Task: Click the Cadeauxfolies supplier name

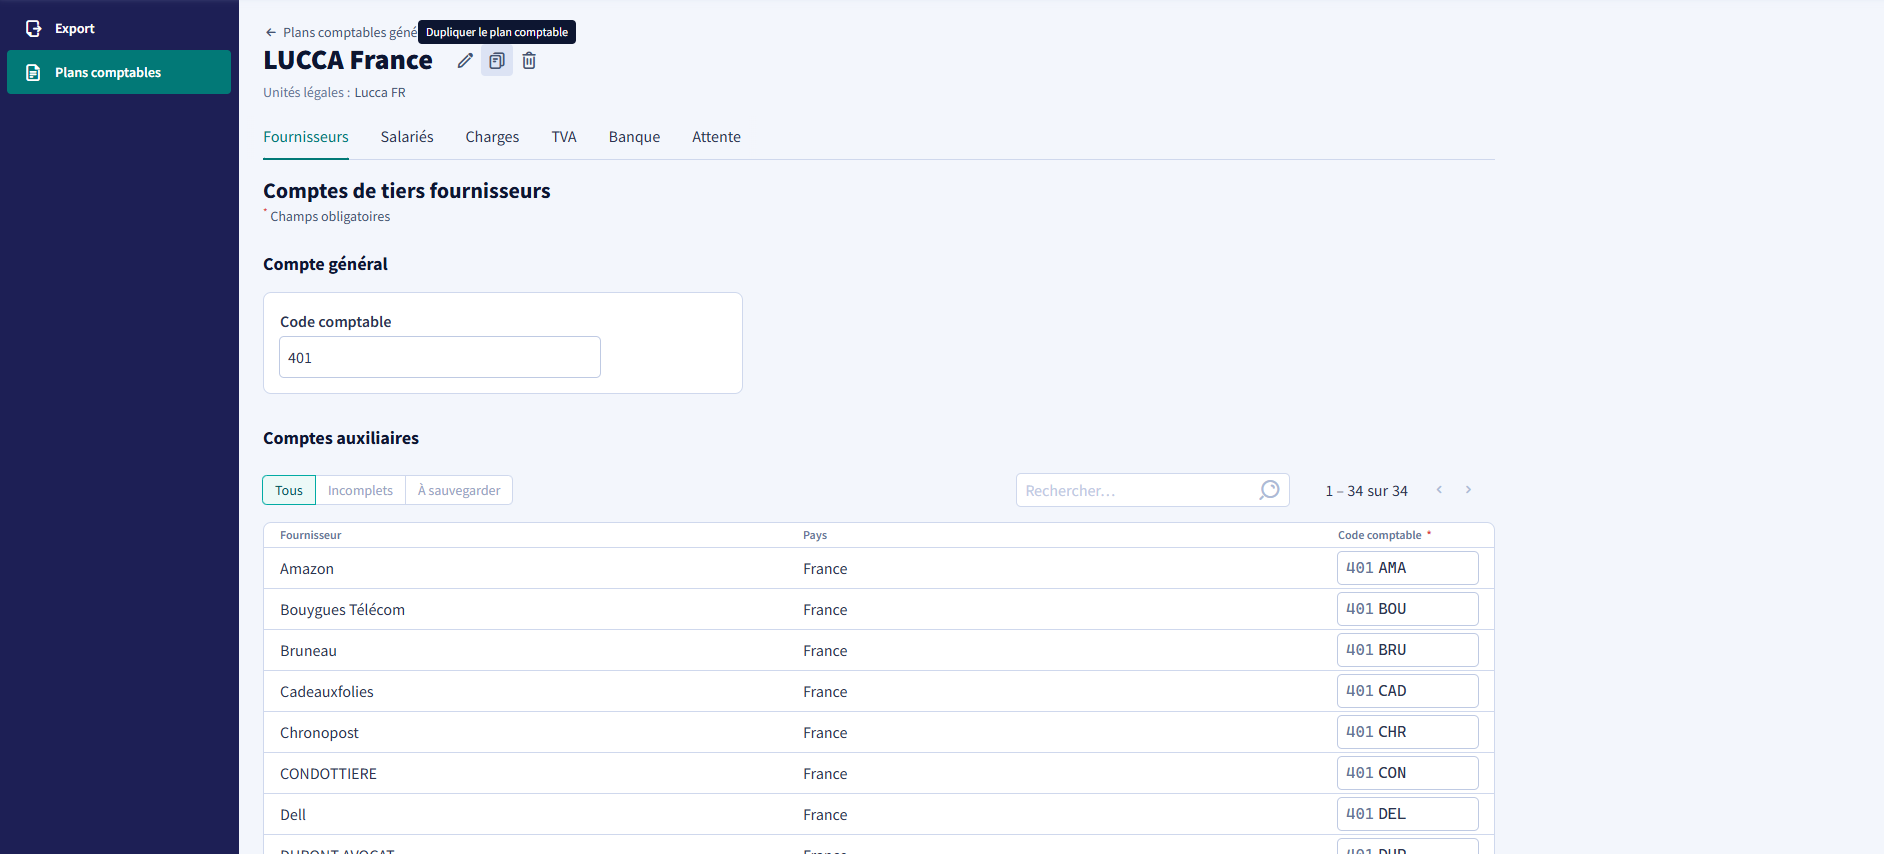Action: pos(327,692)
